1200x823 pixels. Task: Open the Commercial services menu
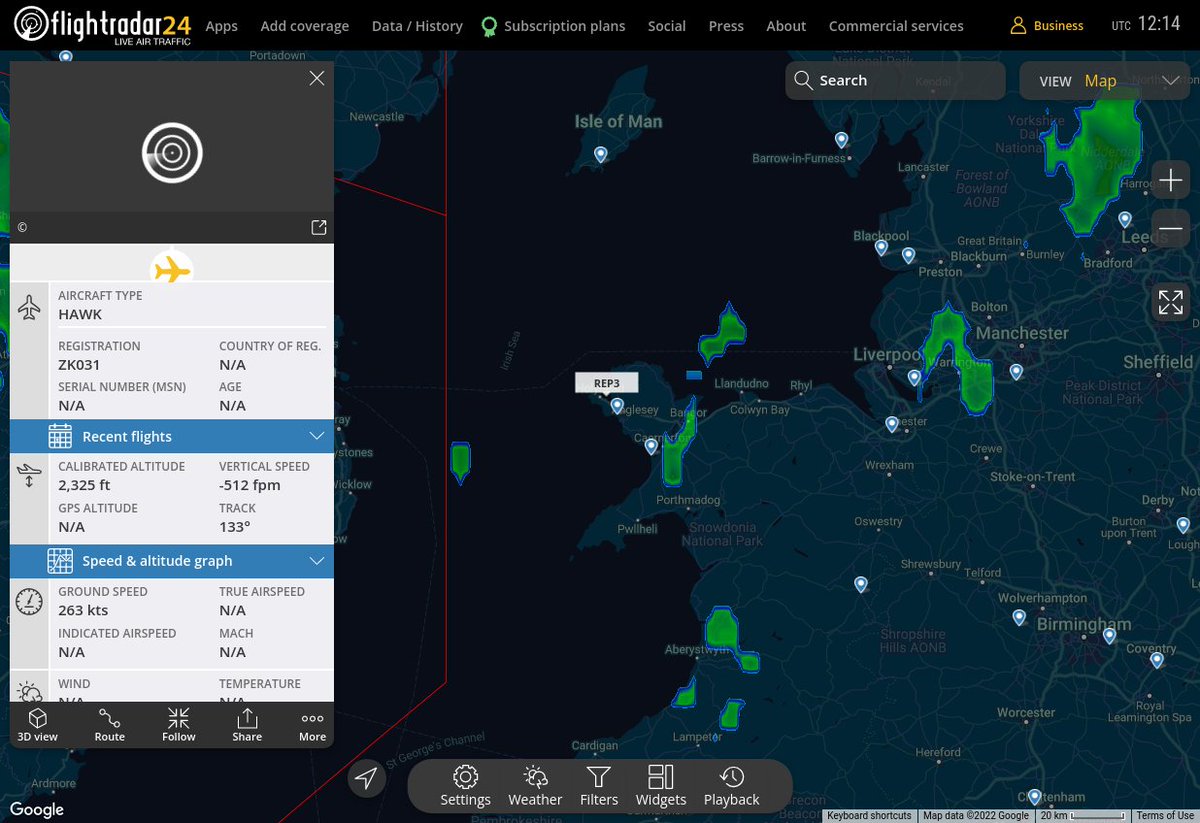(x=895, y=25)
